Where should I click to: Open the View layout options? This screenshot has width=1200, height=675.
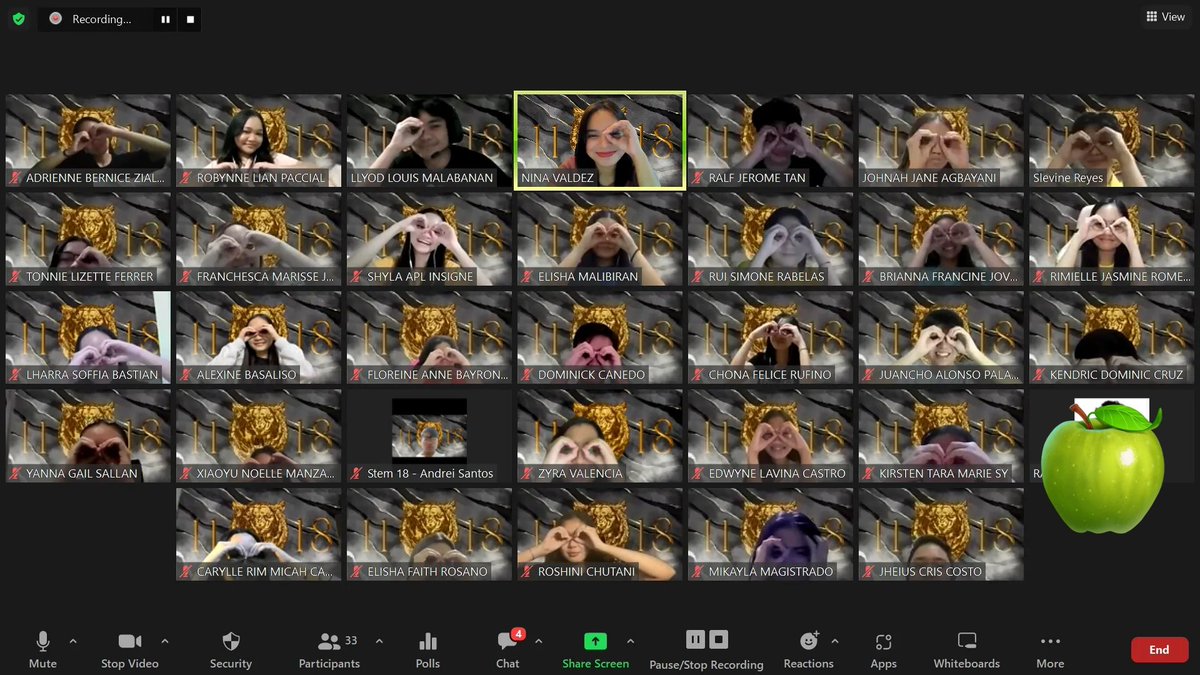(x=1165, y=17)
